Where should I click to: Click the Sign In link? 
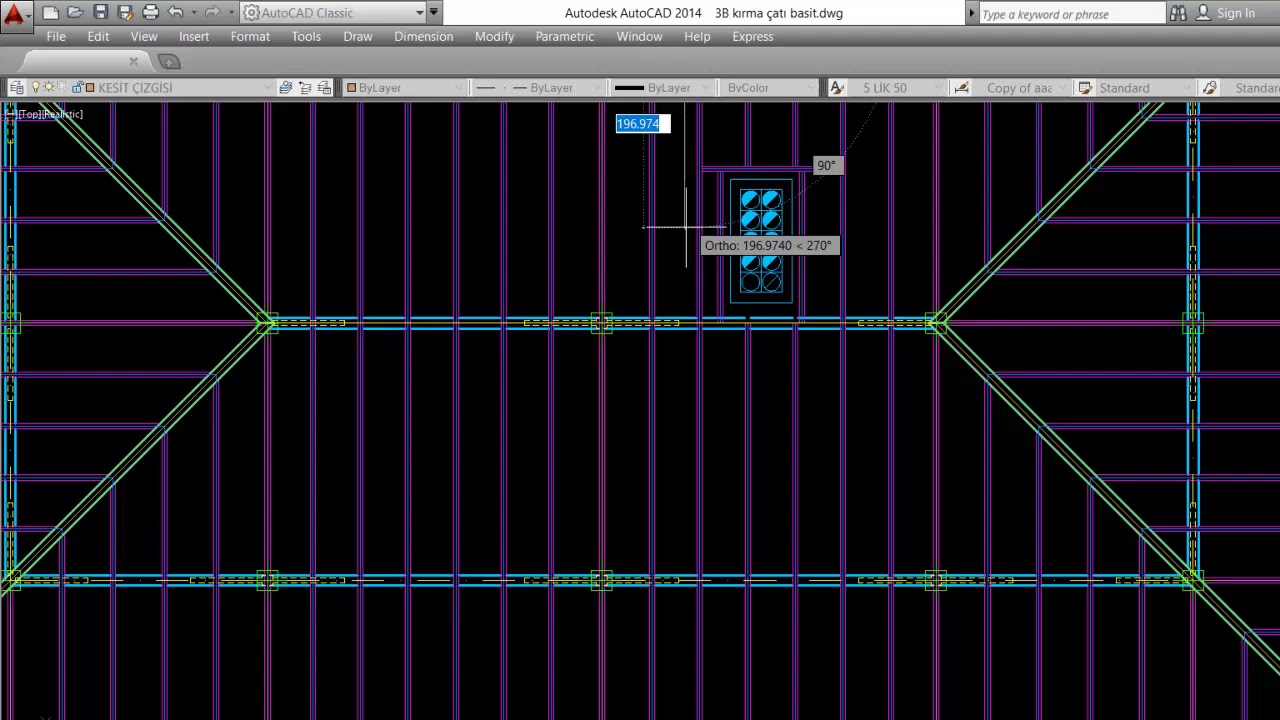click(x=1236, y=13)
